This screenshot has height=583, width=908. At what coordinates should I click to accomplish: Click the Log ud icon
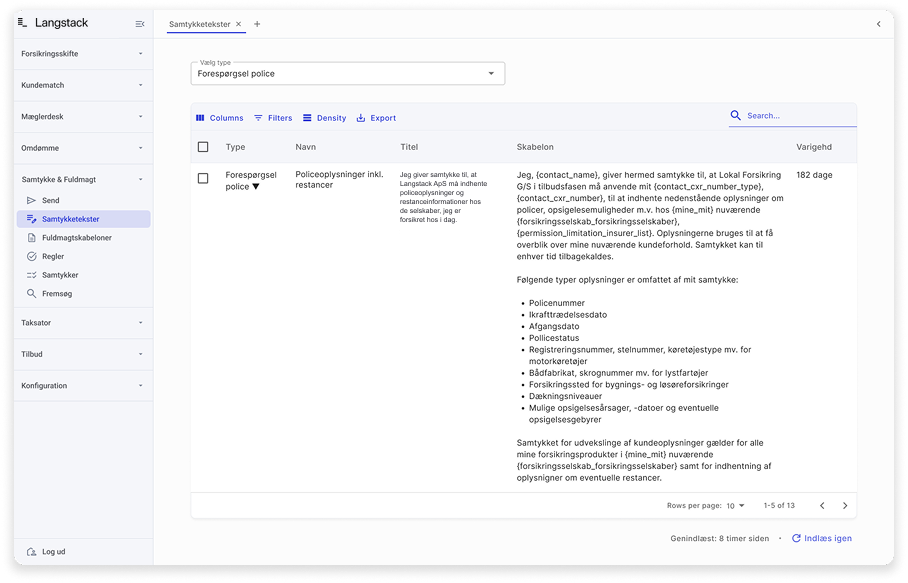click(x=32, y=552)
